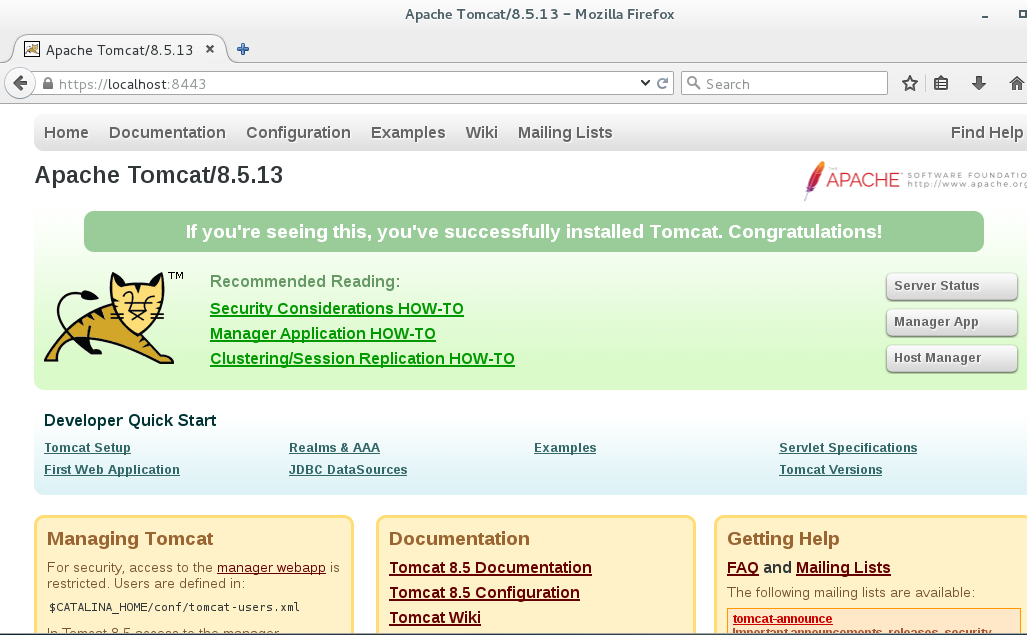Reload the page with the refresh icon

click(662, 84)
